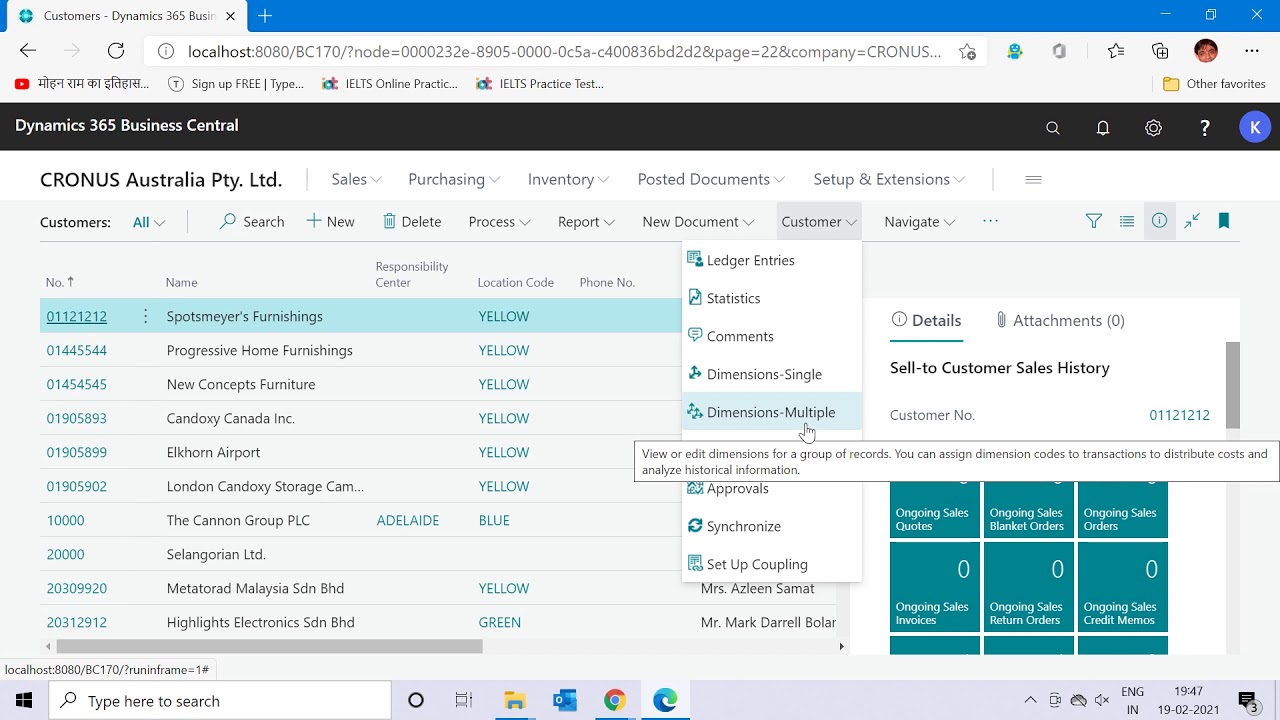The height and width of the screenshot is (720, 1280).
Task: Expand the Process action menu
Action: coord(499,222)
